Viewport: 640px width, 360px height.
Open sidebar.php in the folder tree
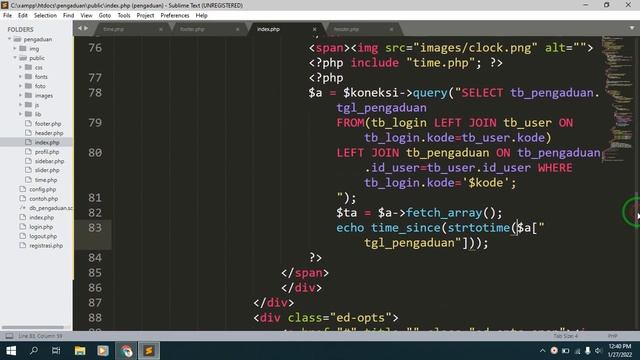49,161
